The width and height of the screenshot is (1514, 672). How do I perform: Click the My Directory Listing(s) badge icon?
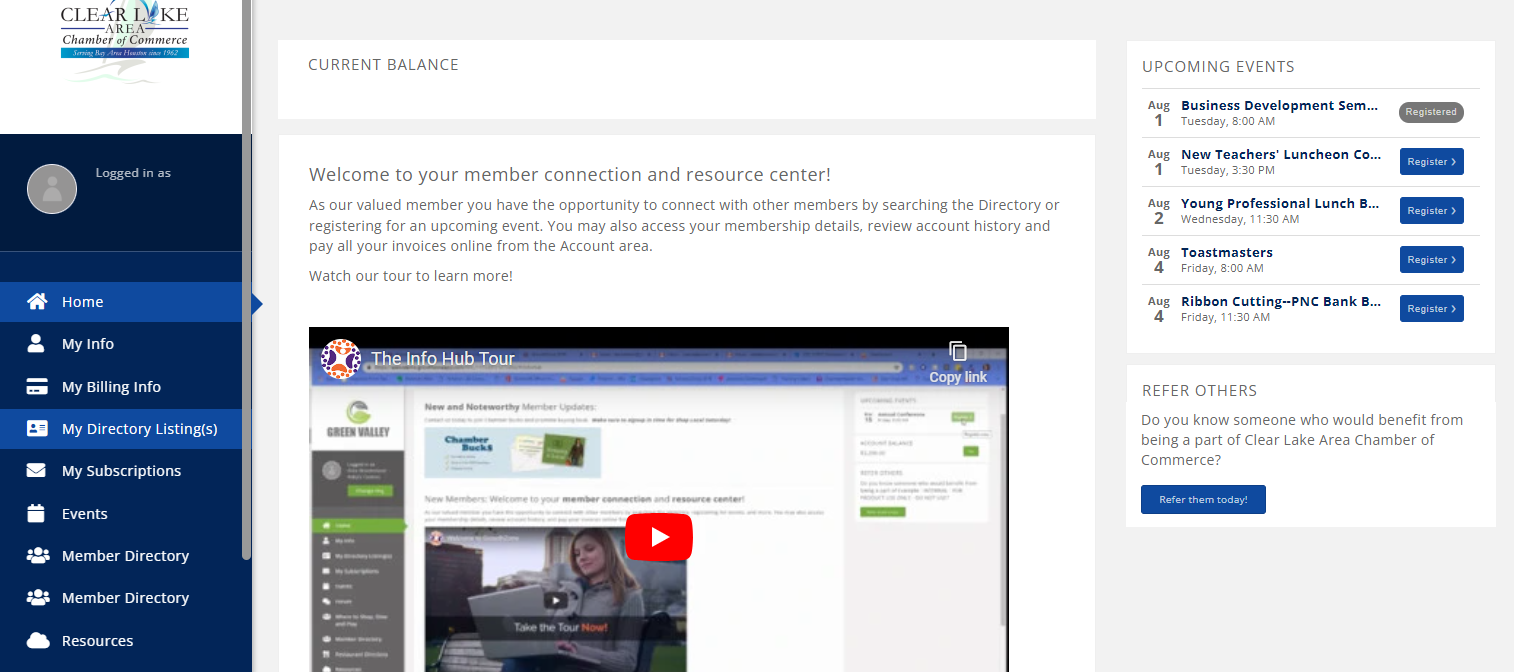click(x=39, y=428)
